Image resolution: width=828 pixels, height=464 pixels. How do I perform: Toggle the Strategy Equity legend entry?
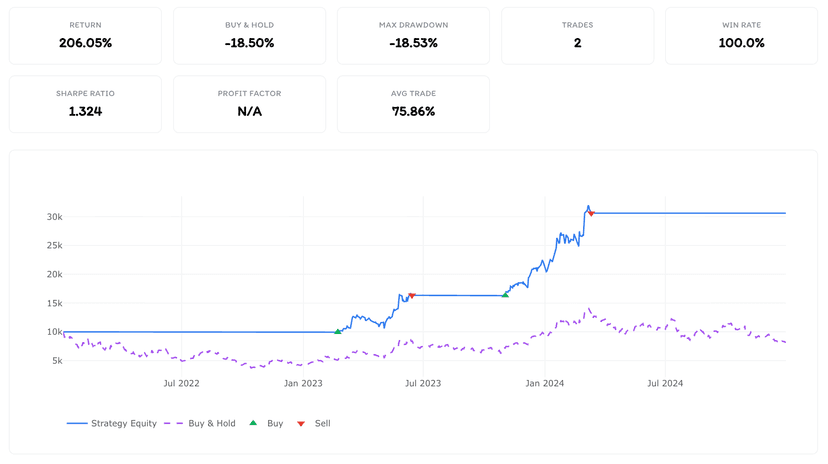coord(112,423)
